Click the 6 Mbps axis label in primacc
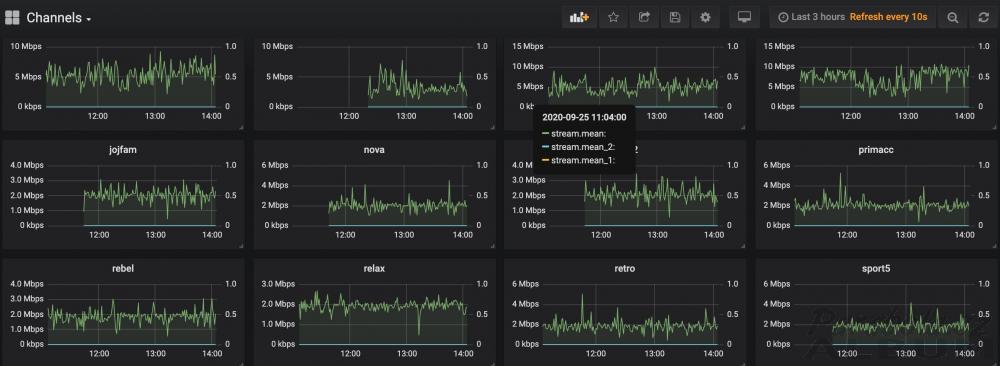The width and height of the screenshot is (1000, 366). point(777,165)
